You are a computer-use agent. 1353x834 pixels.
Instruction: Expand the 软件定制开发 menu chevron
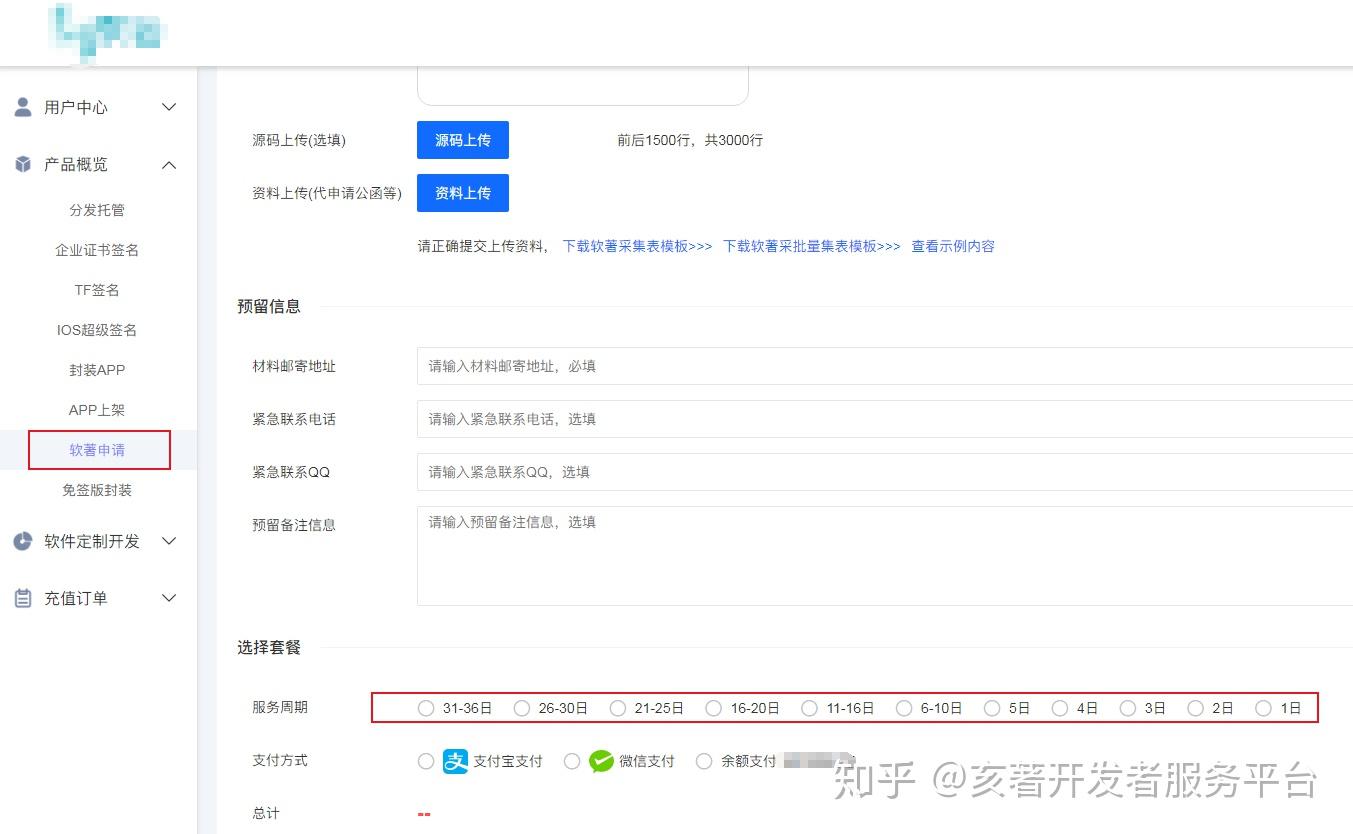169,541
